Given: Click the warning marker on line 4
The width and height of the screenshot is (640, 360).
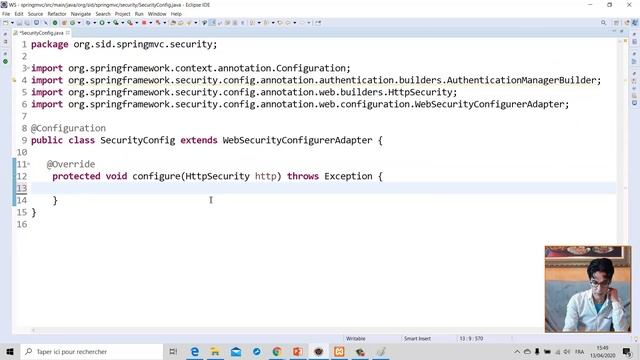Looking at the screenshot, I should (x=14, y=80).
